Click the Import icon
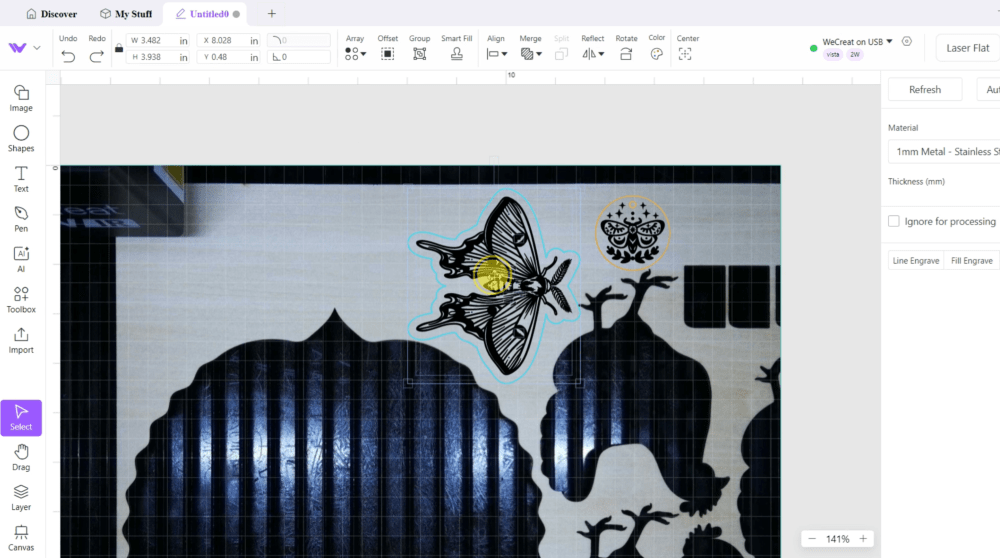The width and height of the screenshot is (1000, 558). (21, 340)
